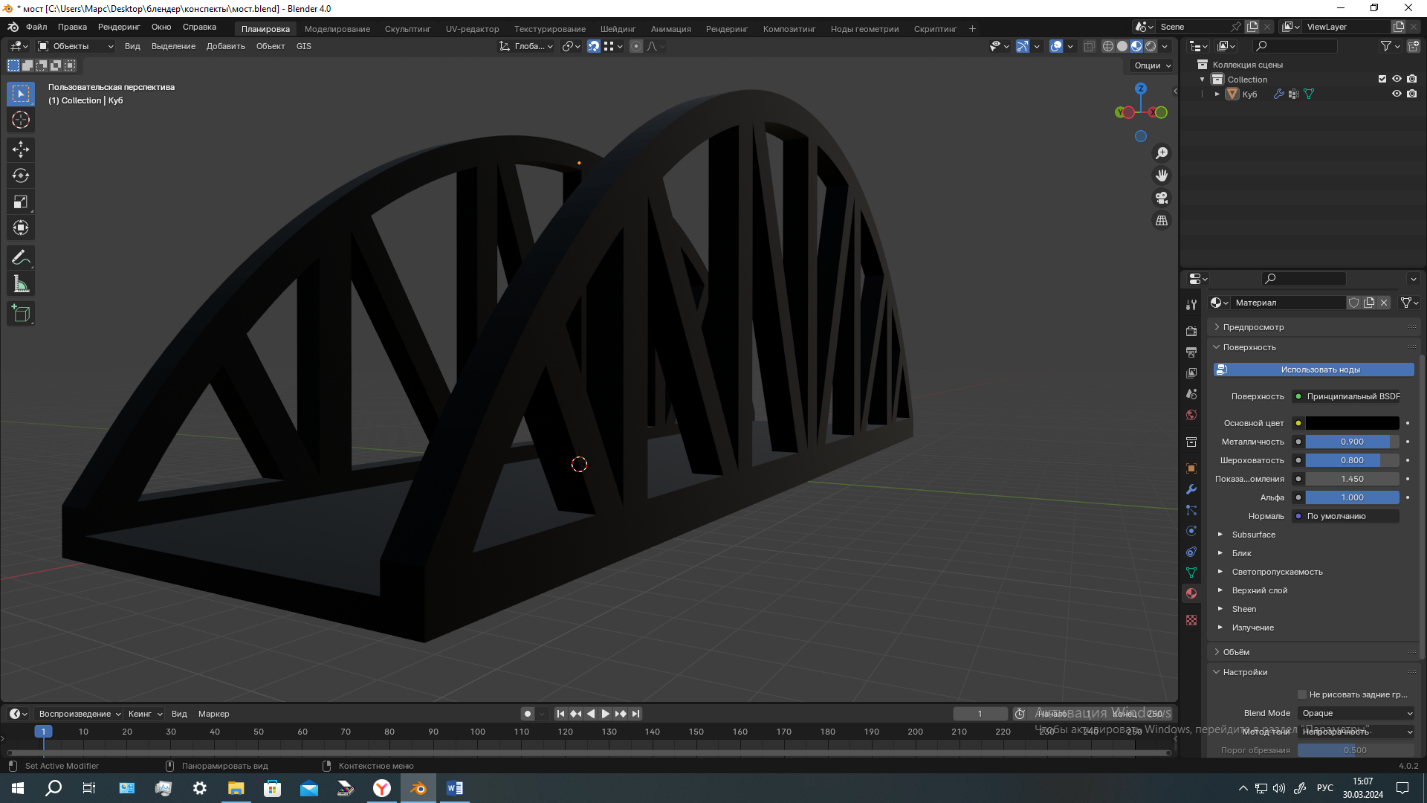Enable the backface culling checkbox

pyautogui.click(x=1302, y=694)
